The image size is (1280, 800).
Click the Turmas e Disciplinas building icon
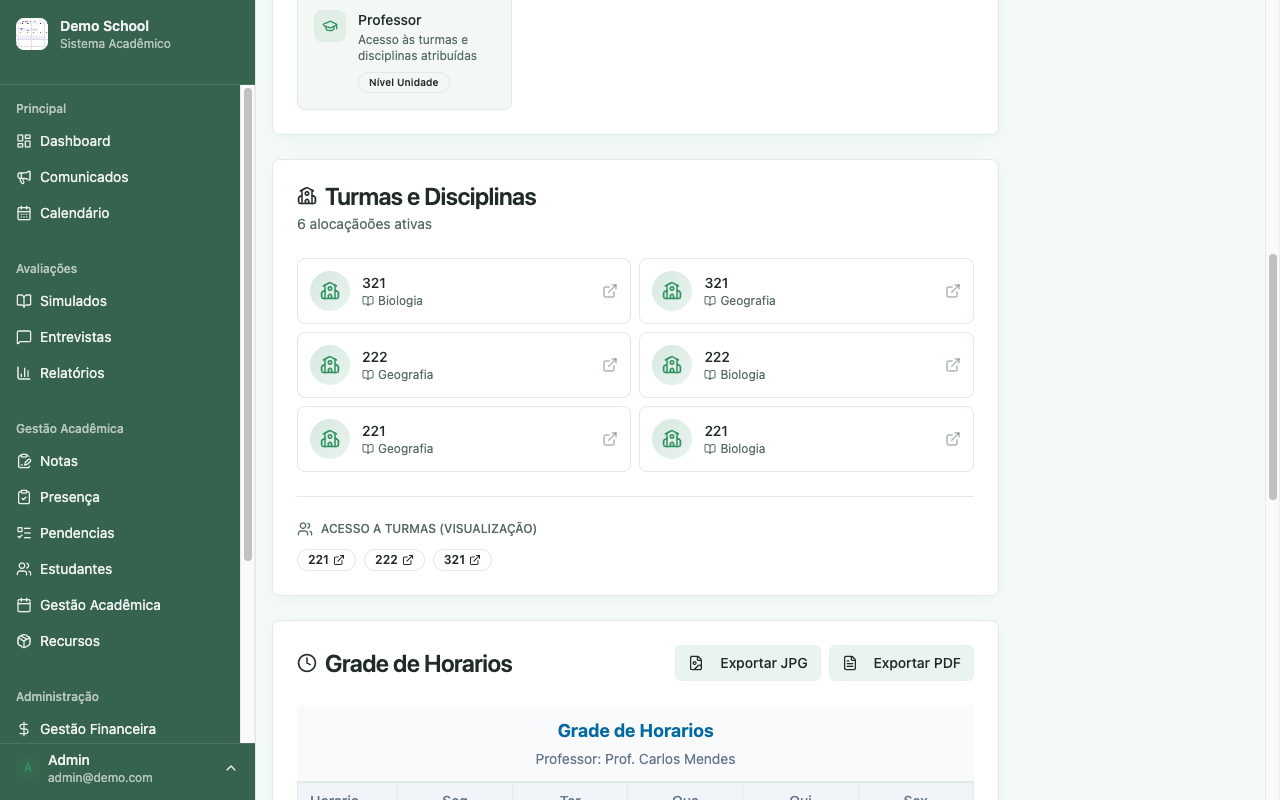click(307, 196)
